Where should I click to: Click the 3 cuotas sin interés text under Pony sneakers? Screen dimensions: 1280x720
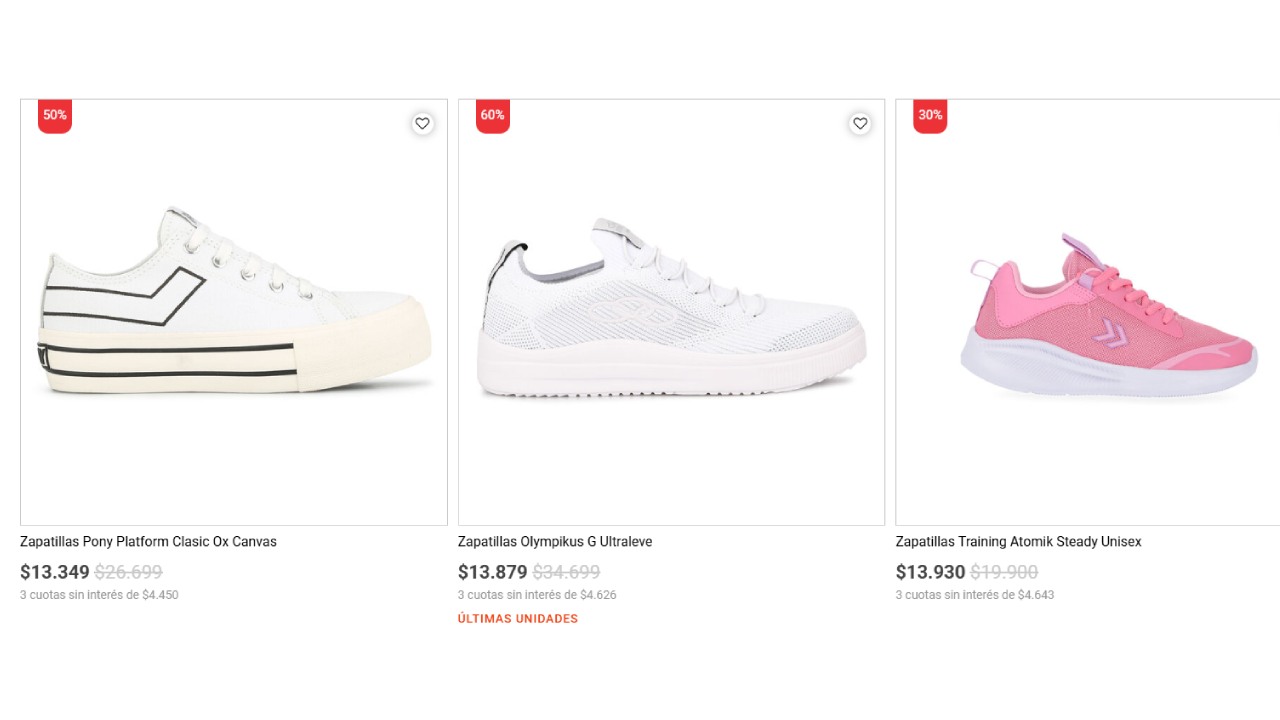coord(100,594)
